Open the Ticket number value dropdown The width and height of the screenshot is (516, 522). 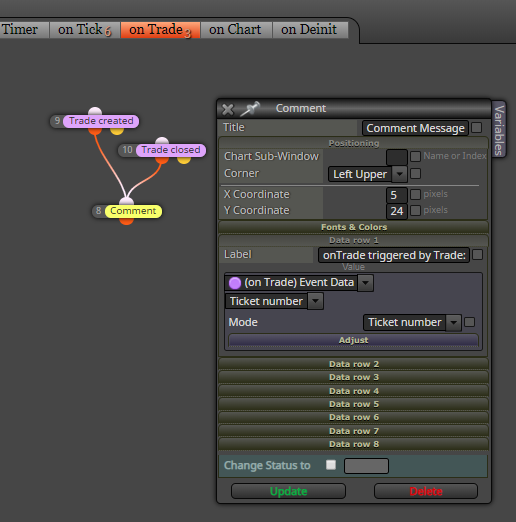274,301
